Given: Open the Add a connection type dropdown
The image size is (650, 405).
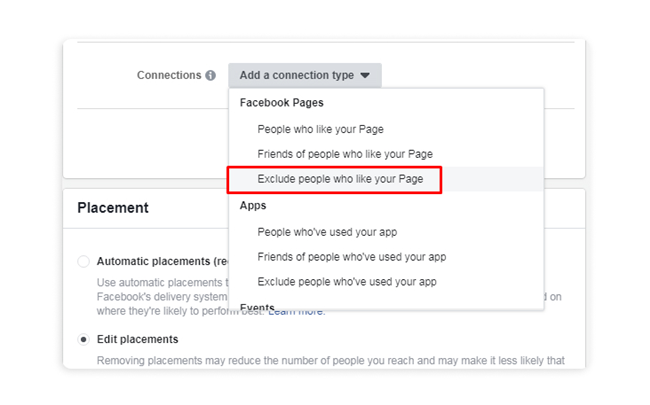Looking at the screenshot, I should [x=305, y=75].
